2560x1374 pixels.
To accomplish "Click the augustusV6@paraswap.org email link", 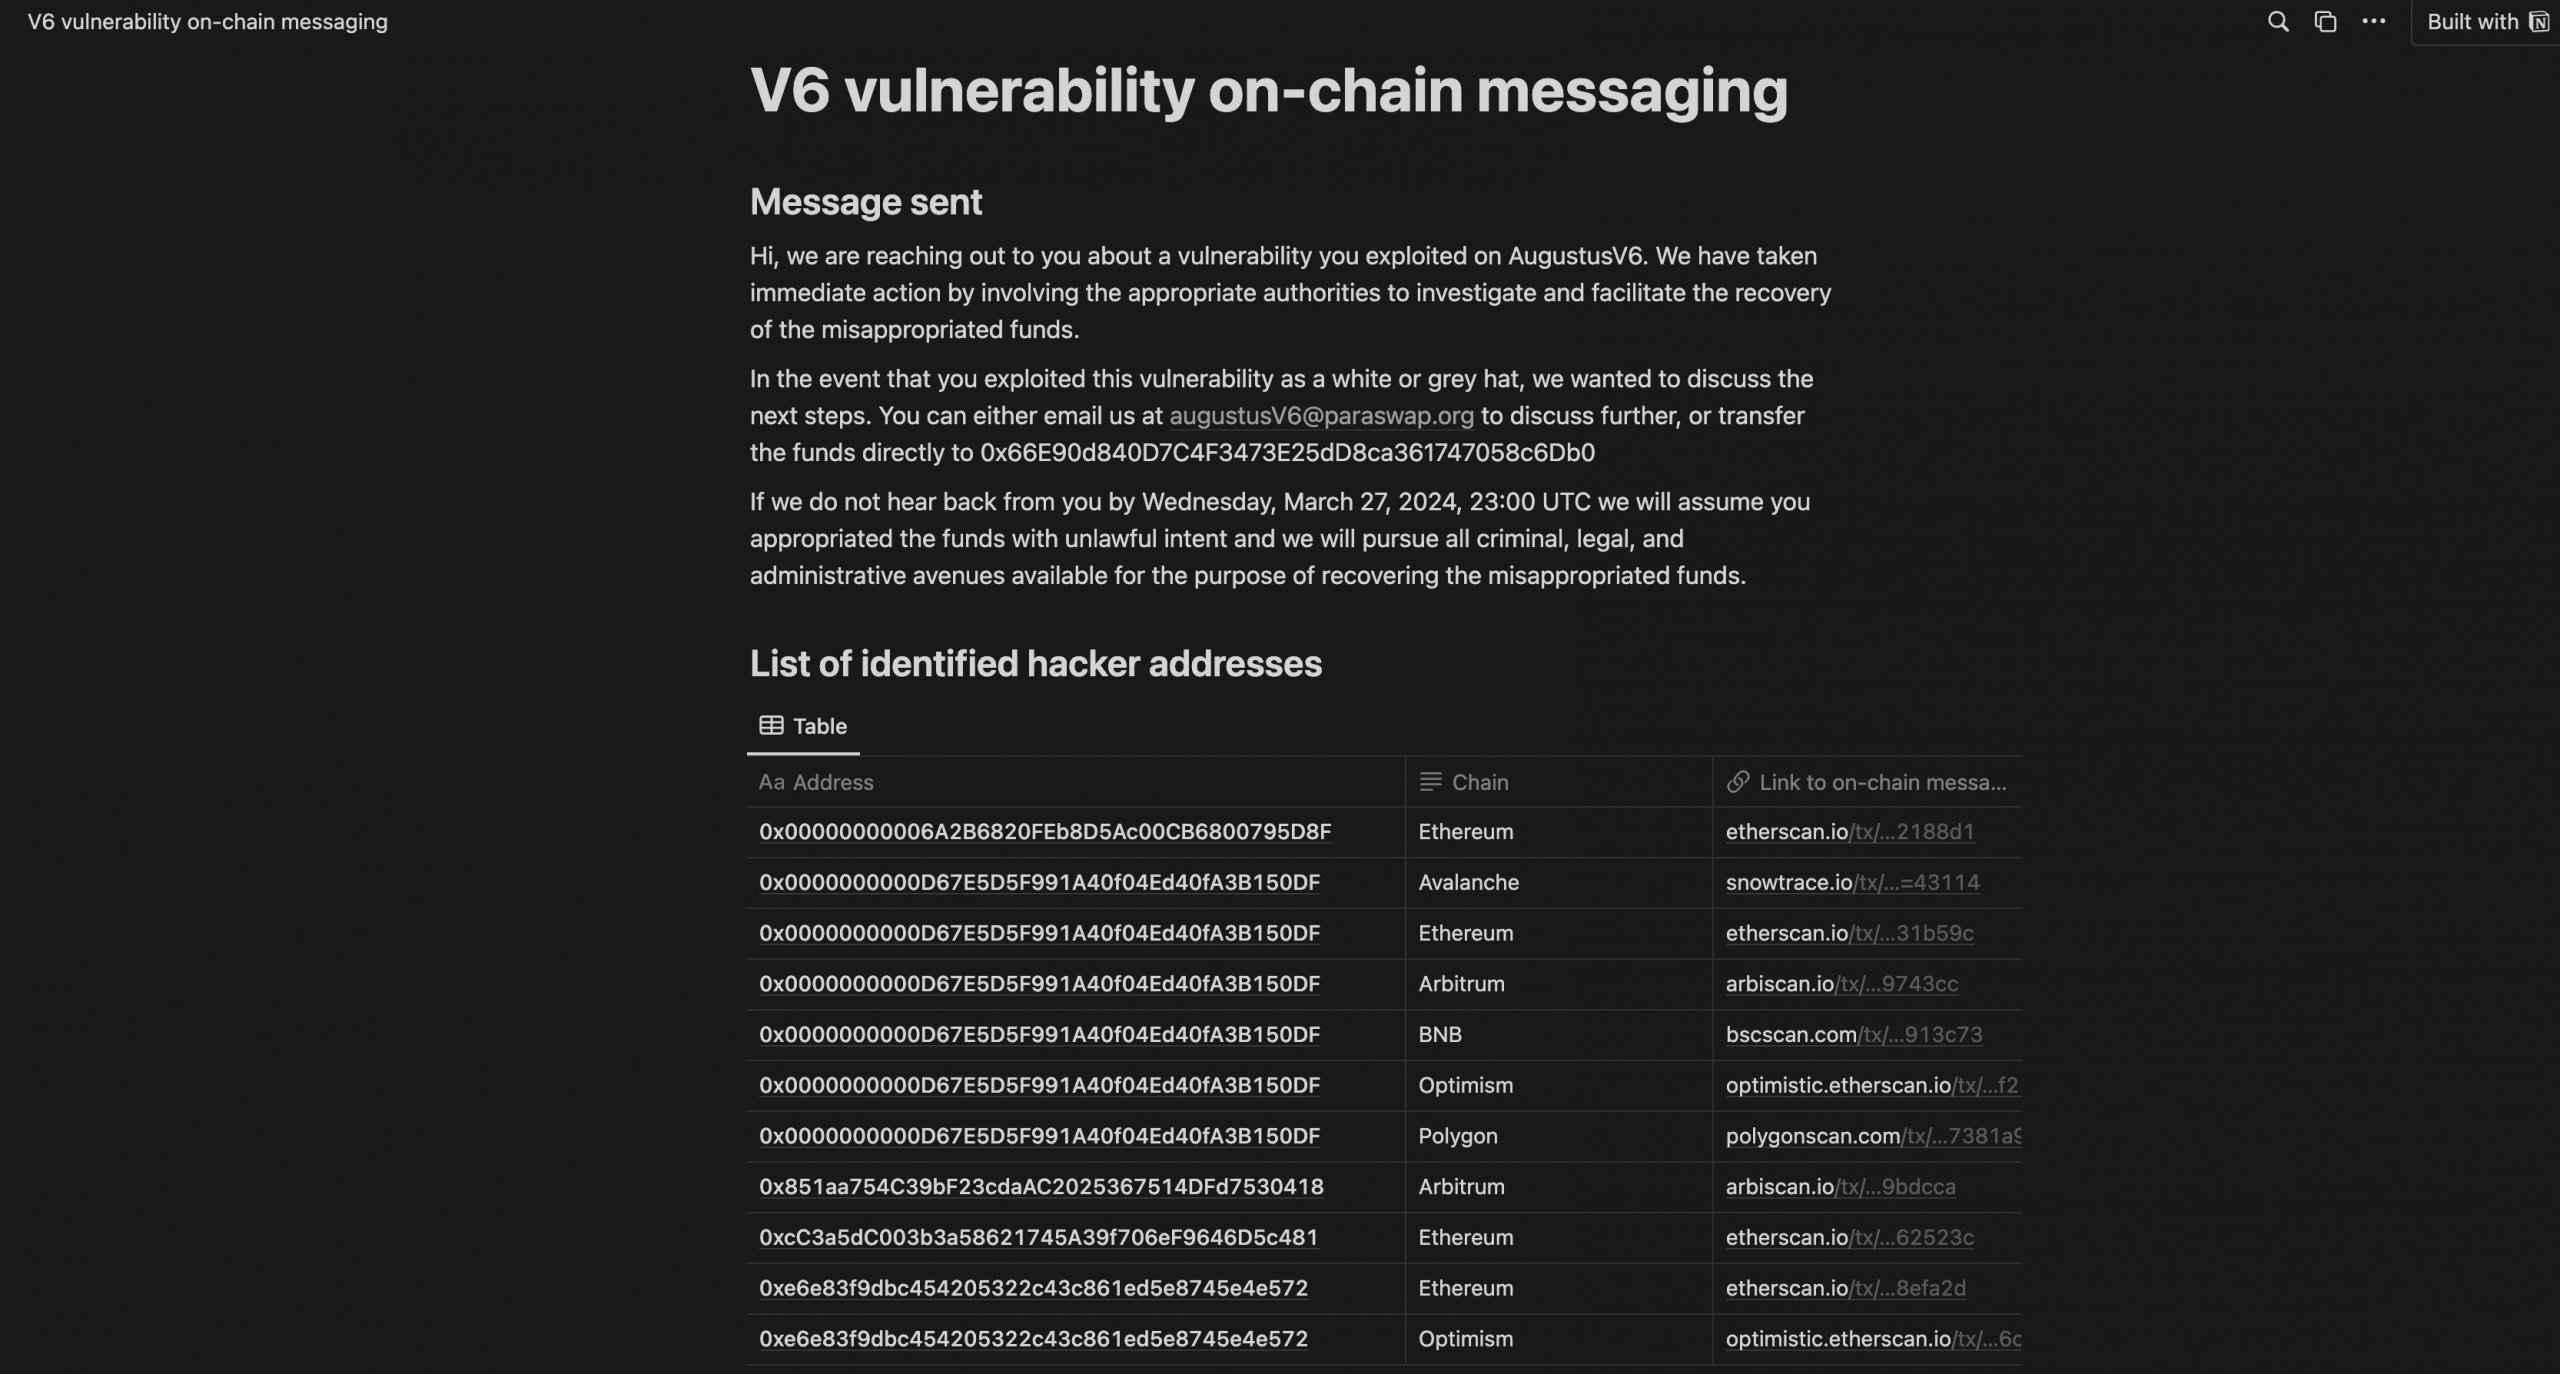I will 1321,416.
